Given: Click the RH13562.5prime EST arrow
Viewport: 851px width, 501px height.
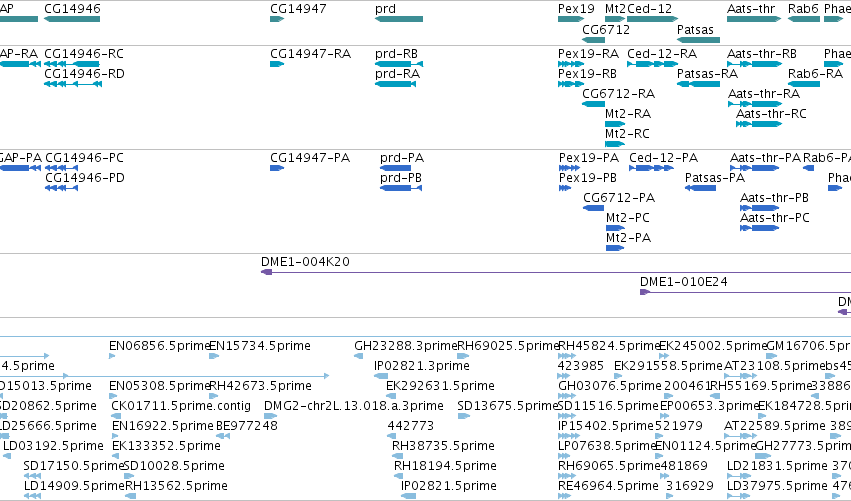Looking at the screenshot, I should [130, 496].
